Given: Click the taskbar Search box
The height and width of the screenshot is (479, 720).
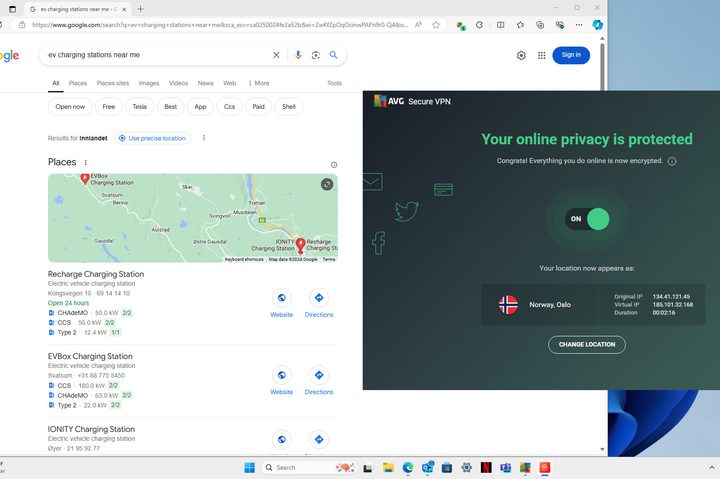Looking at the screenshot, I should point(308,468).
